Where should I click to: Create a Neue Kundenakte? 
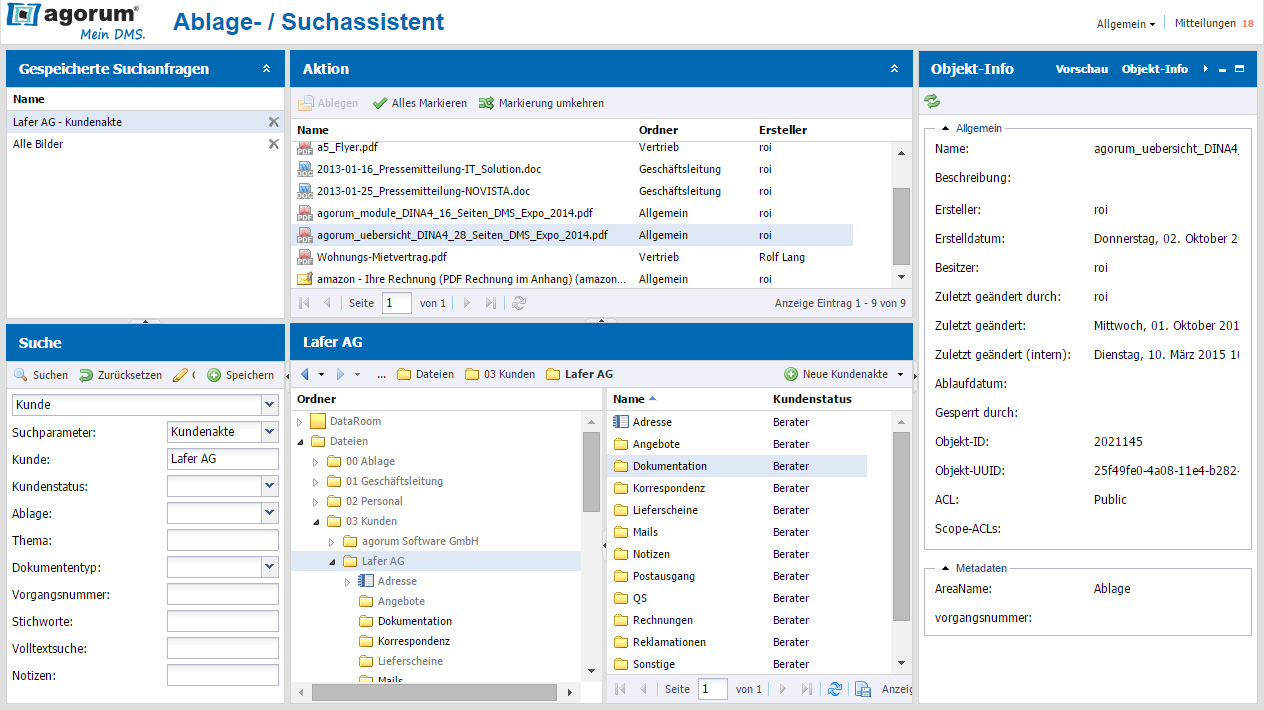[836, 374]
